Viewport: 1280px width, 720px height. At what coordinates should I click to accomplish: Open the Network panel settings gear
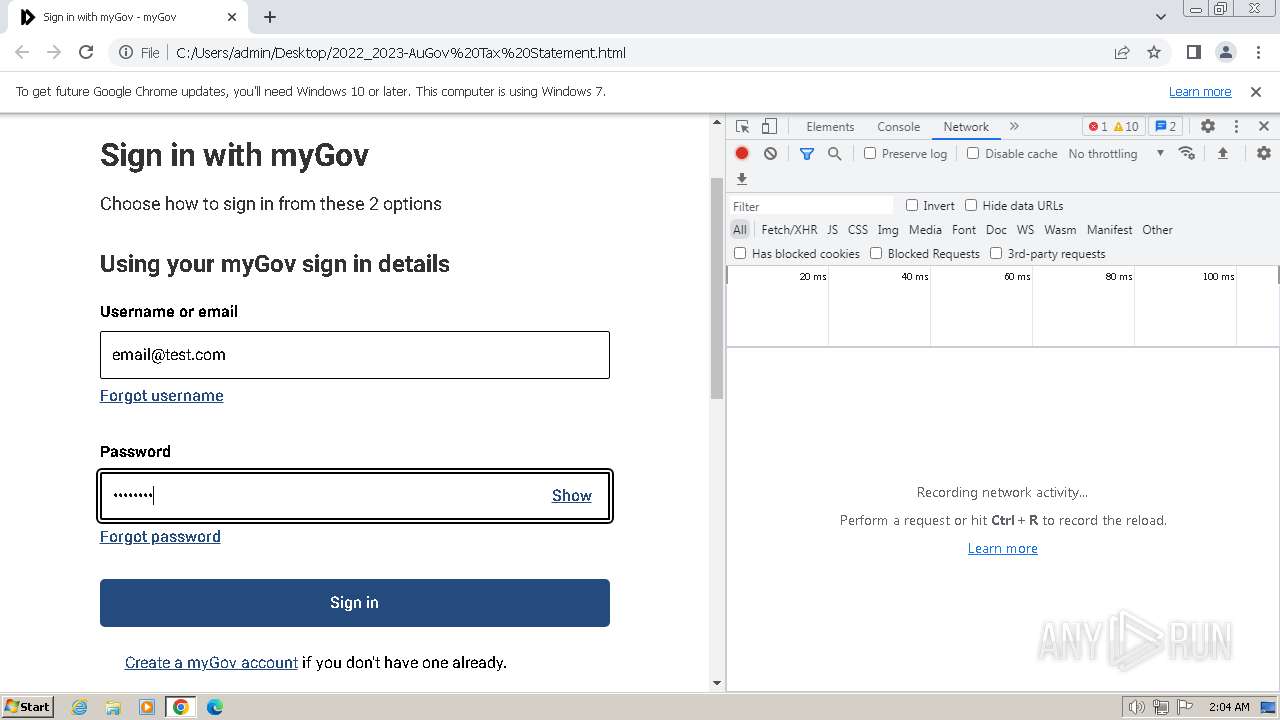[1264, 153]
